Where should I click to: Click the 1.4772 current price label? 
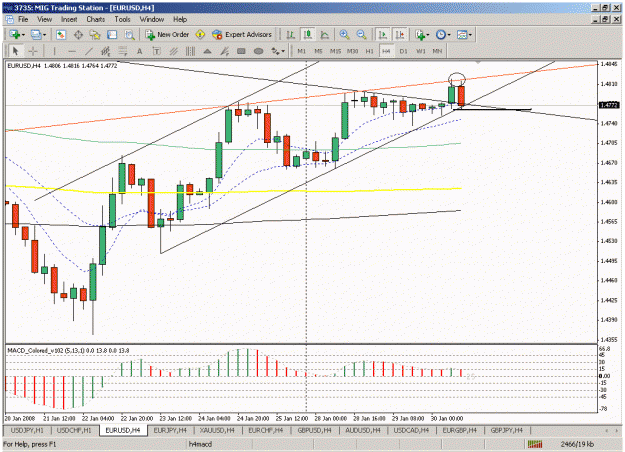coord(609,105)
